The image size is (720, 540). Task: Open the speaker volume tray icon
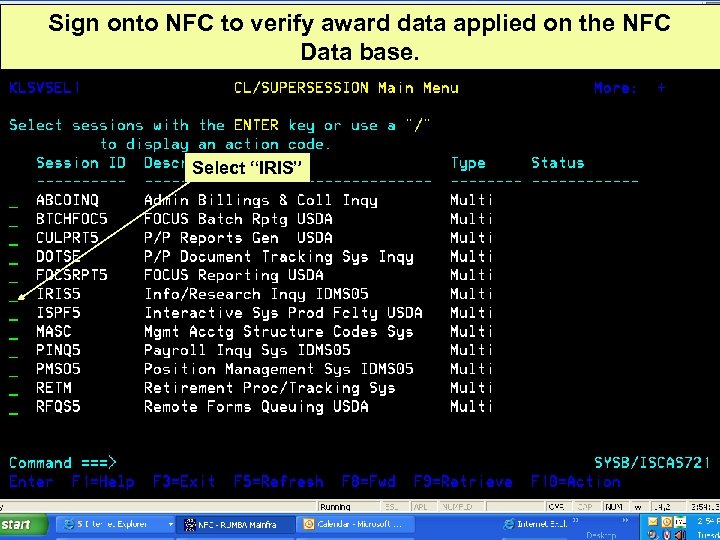pyautogui.click(x=680, y=534)
